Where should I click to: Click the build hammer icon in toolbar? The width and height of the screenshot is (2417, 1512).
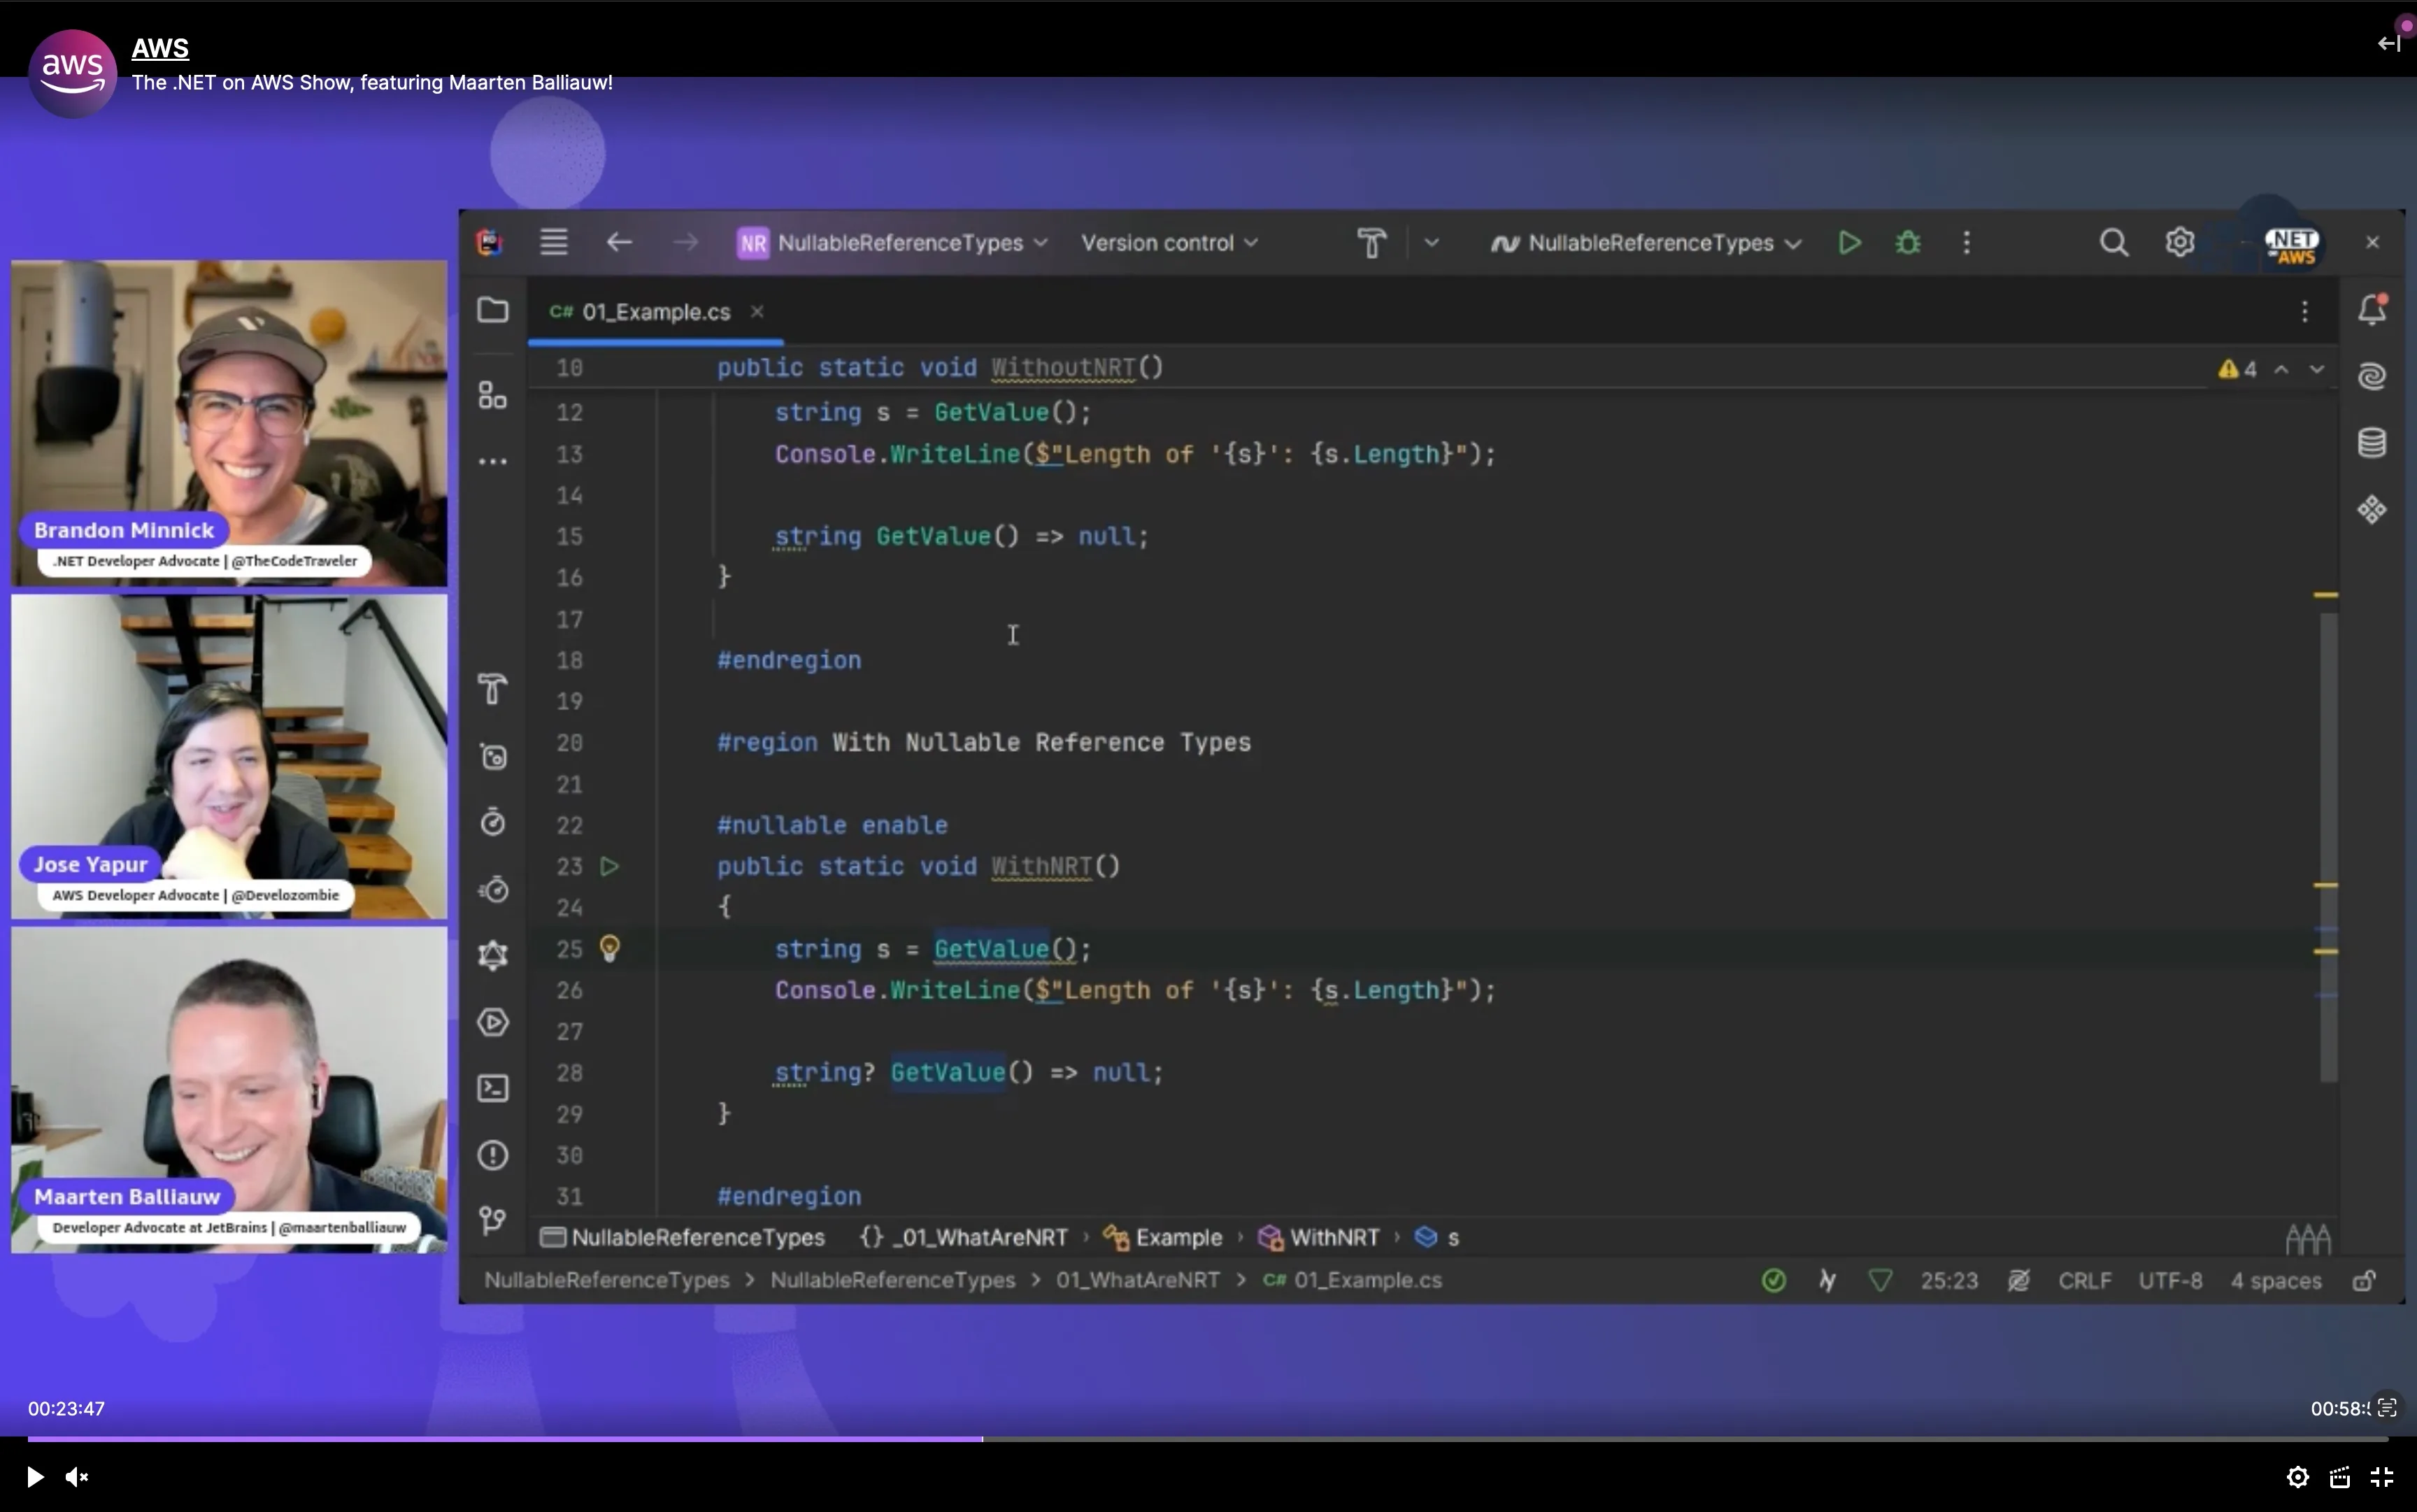tap(1371, 243)
